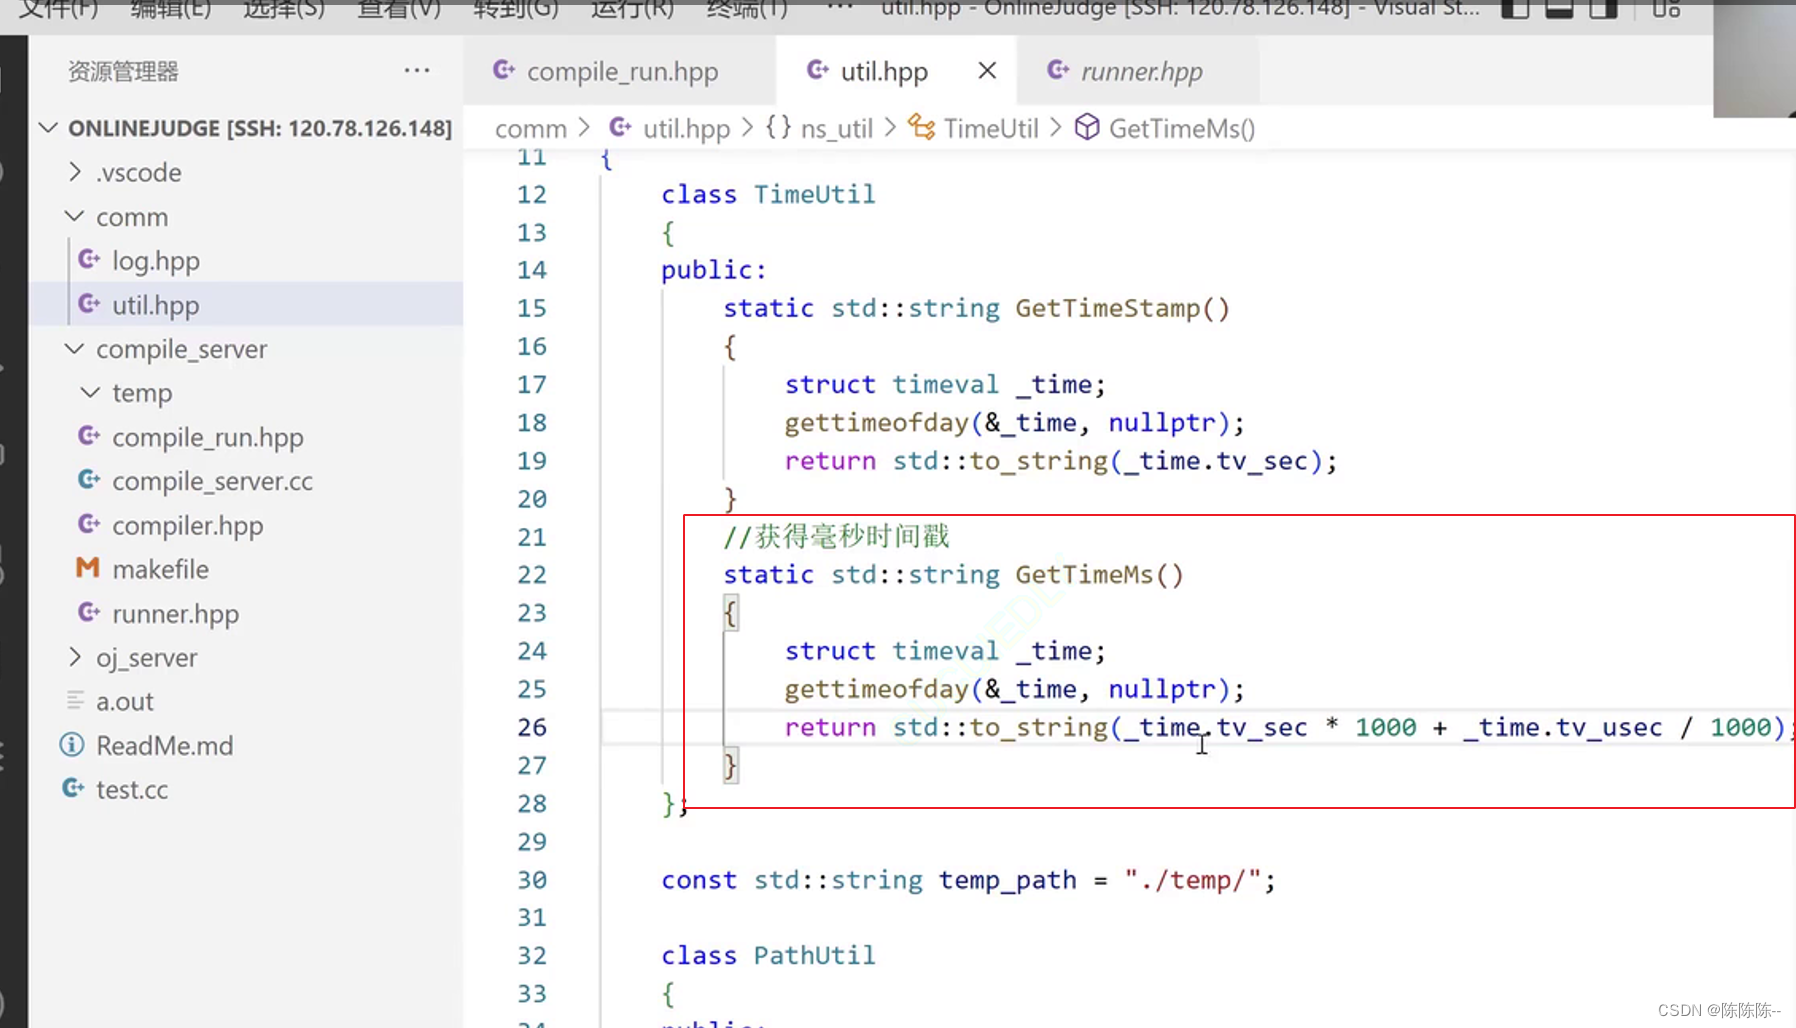Viewport: 1796px width, 1028px height.
Task: Open the makefile in explorer
Action: point(160,569)
